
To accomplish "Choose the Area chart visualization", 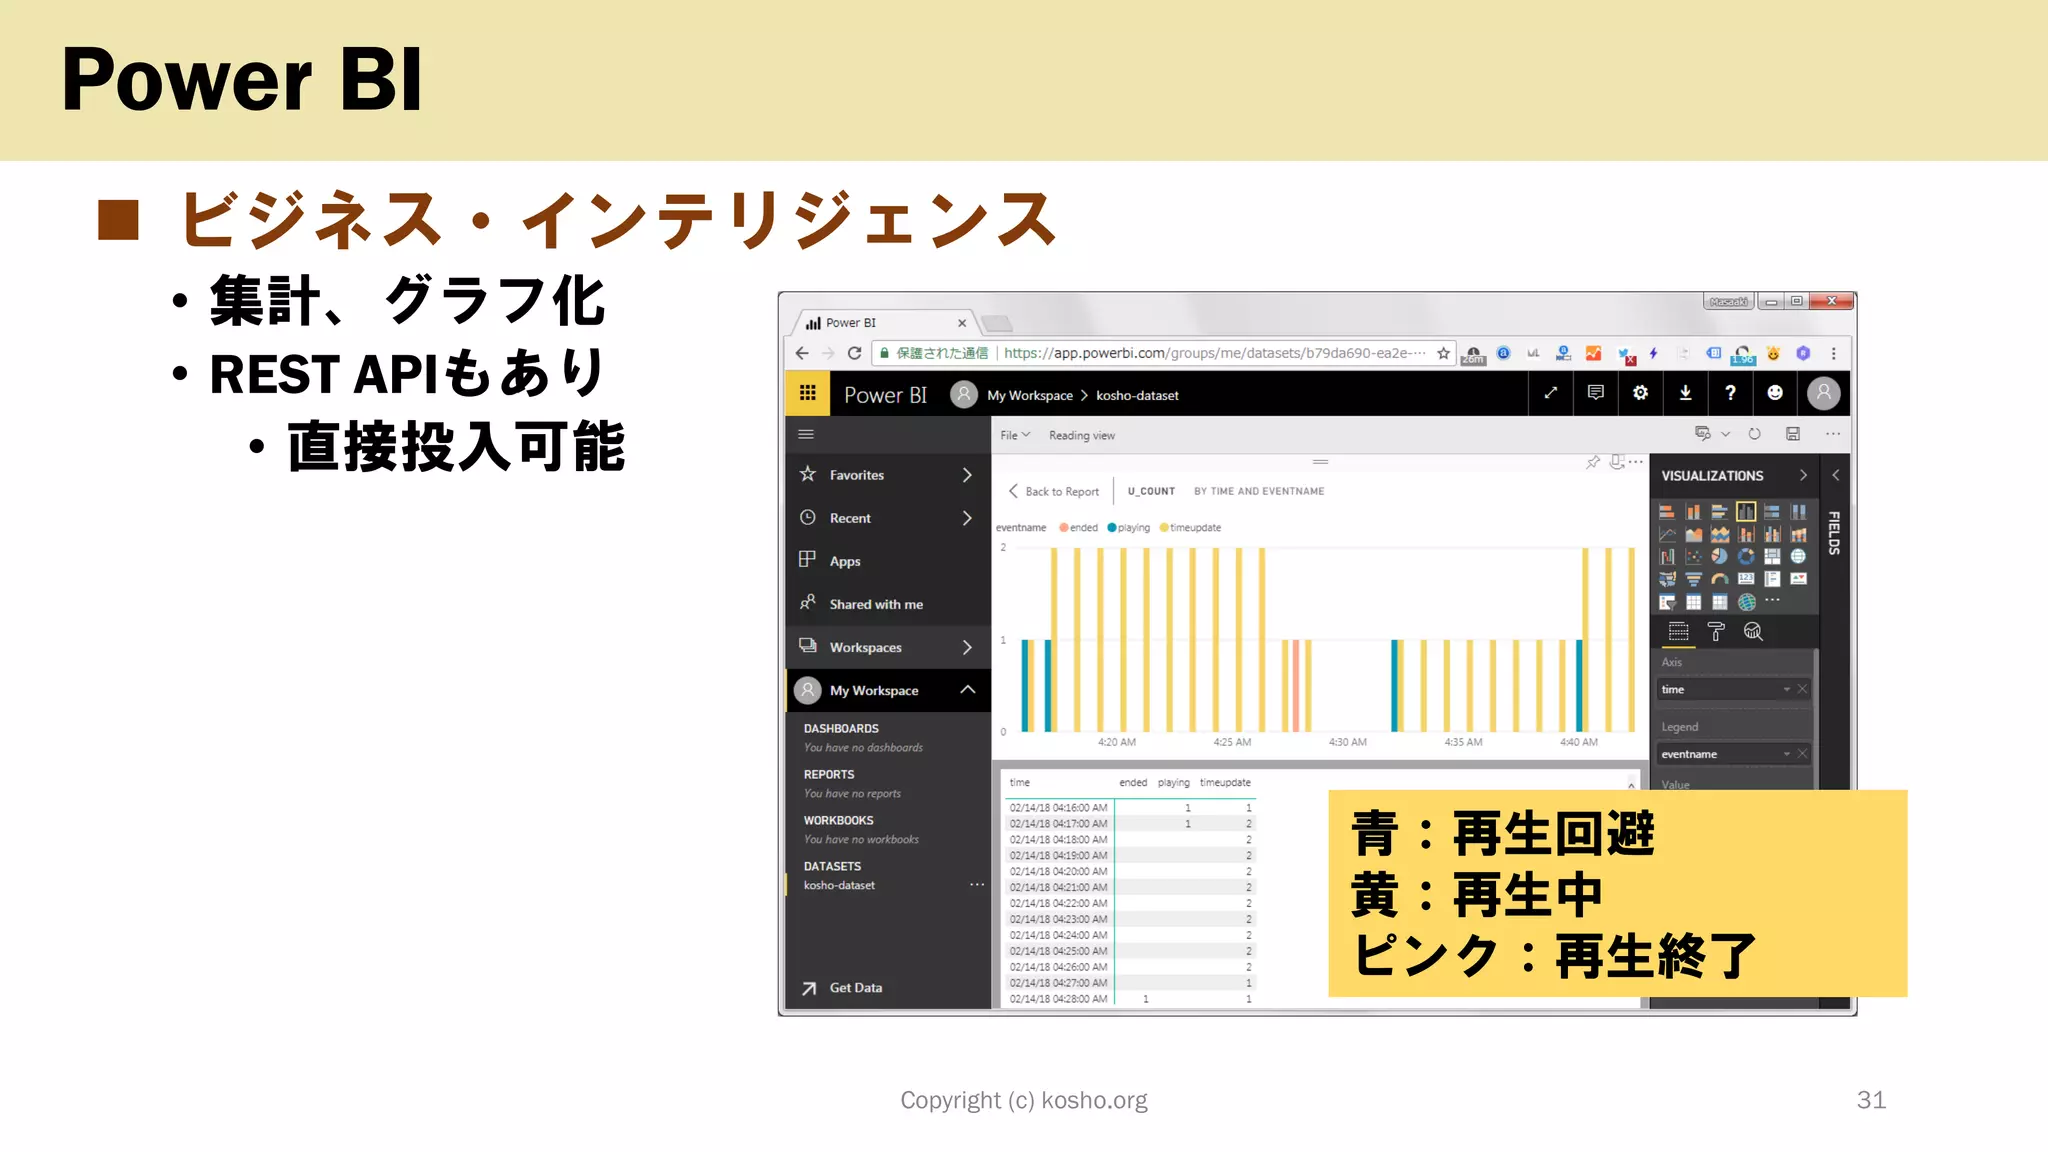I will pyautogui.click(x=1693, y=534).
